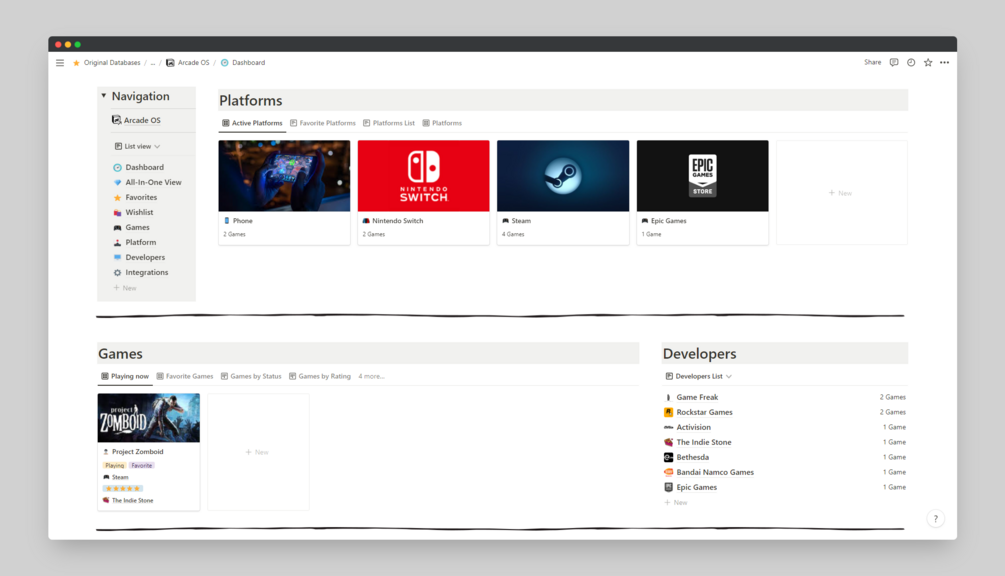Viewport: 1005px width, 576px height.
Task: Click the Epic Games developer list icon
Action: coord(669,487)
